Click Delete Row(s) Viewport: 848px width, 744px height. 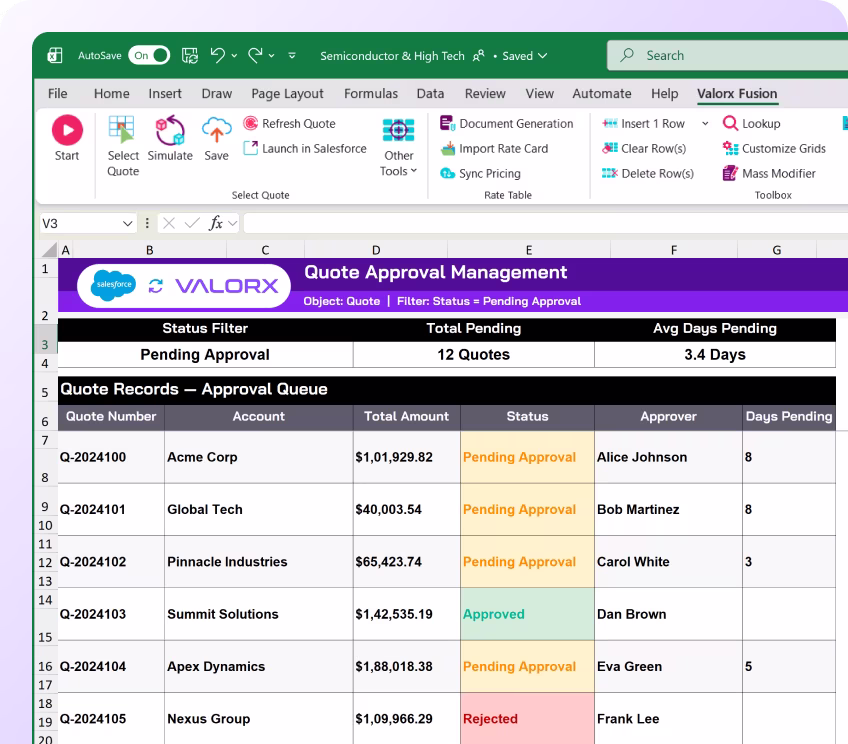pos(648,173)
